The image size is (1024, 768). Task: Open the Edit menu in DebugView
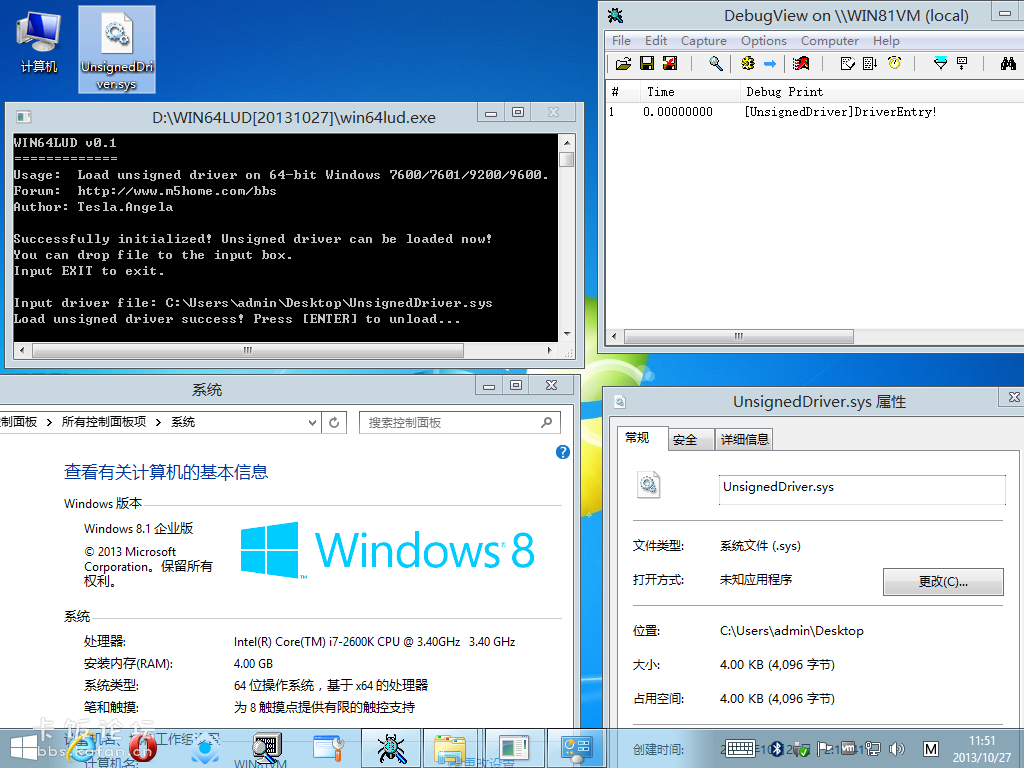656,40
